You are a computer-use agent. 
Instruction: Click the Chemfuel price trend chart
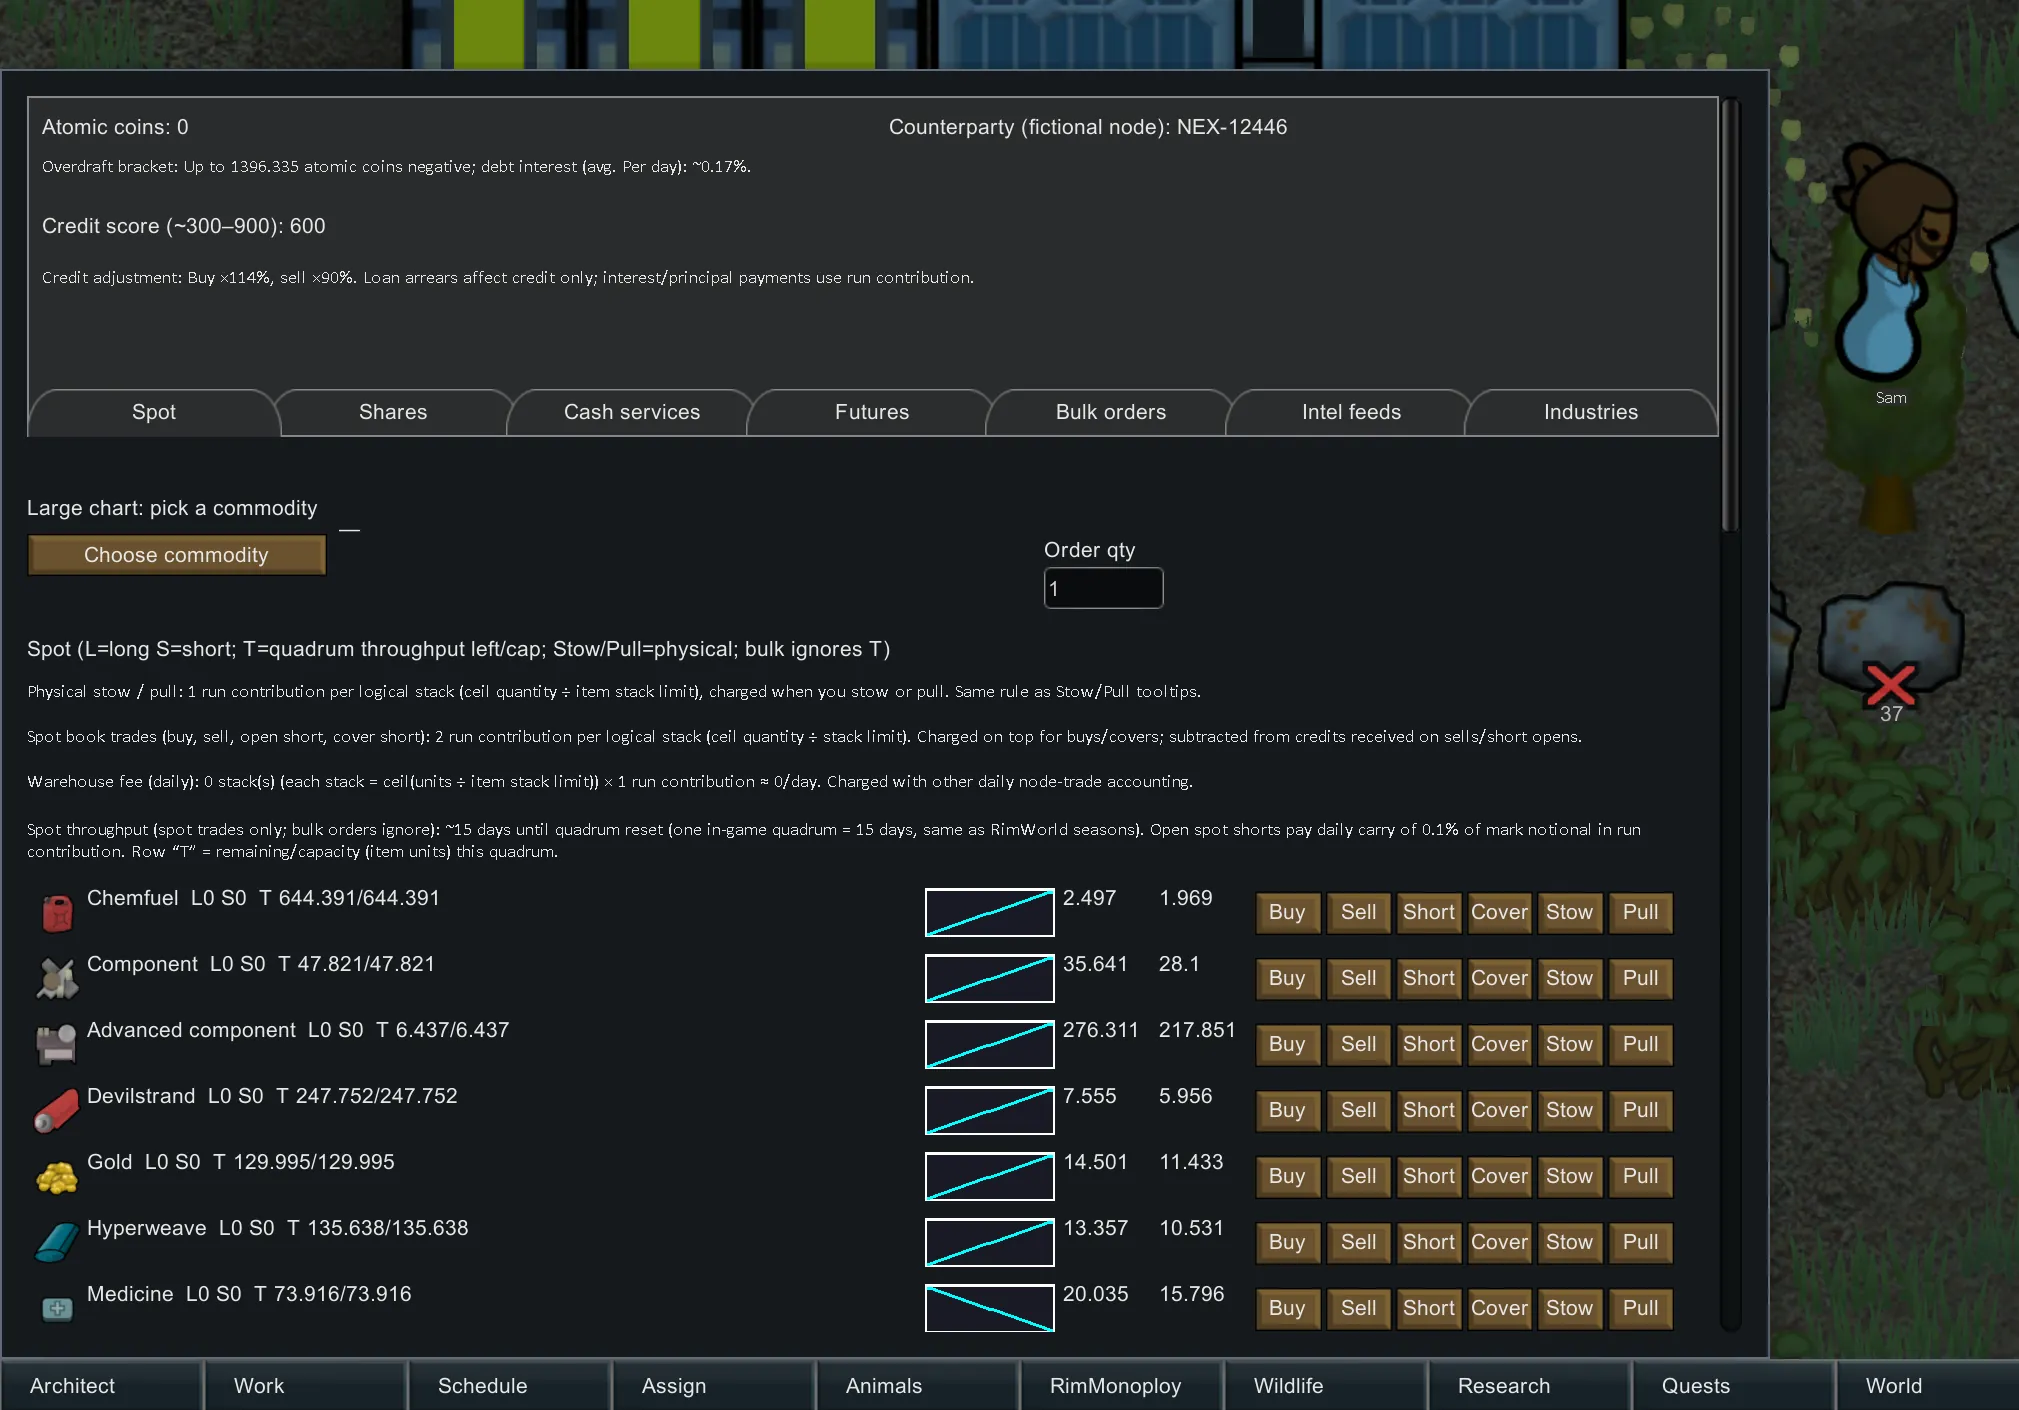tap(989, 912)
